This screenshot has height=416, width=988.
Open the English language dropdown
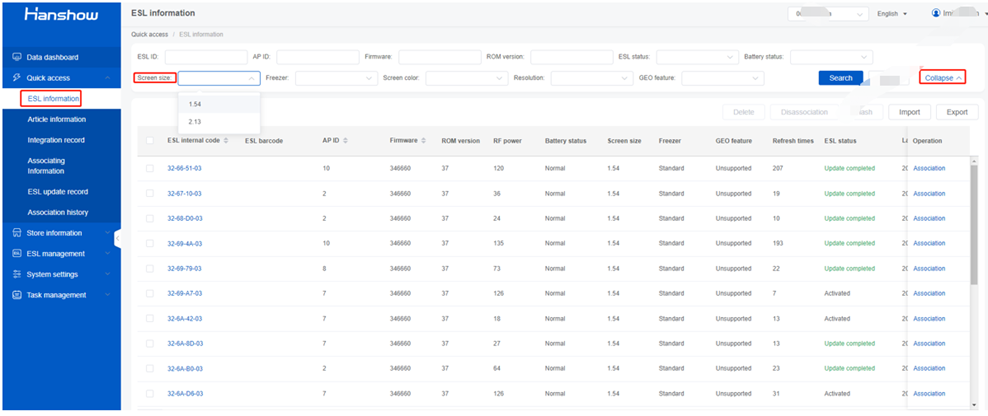point(892,14)
